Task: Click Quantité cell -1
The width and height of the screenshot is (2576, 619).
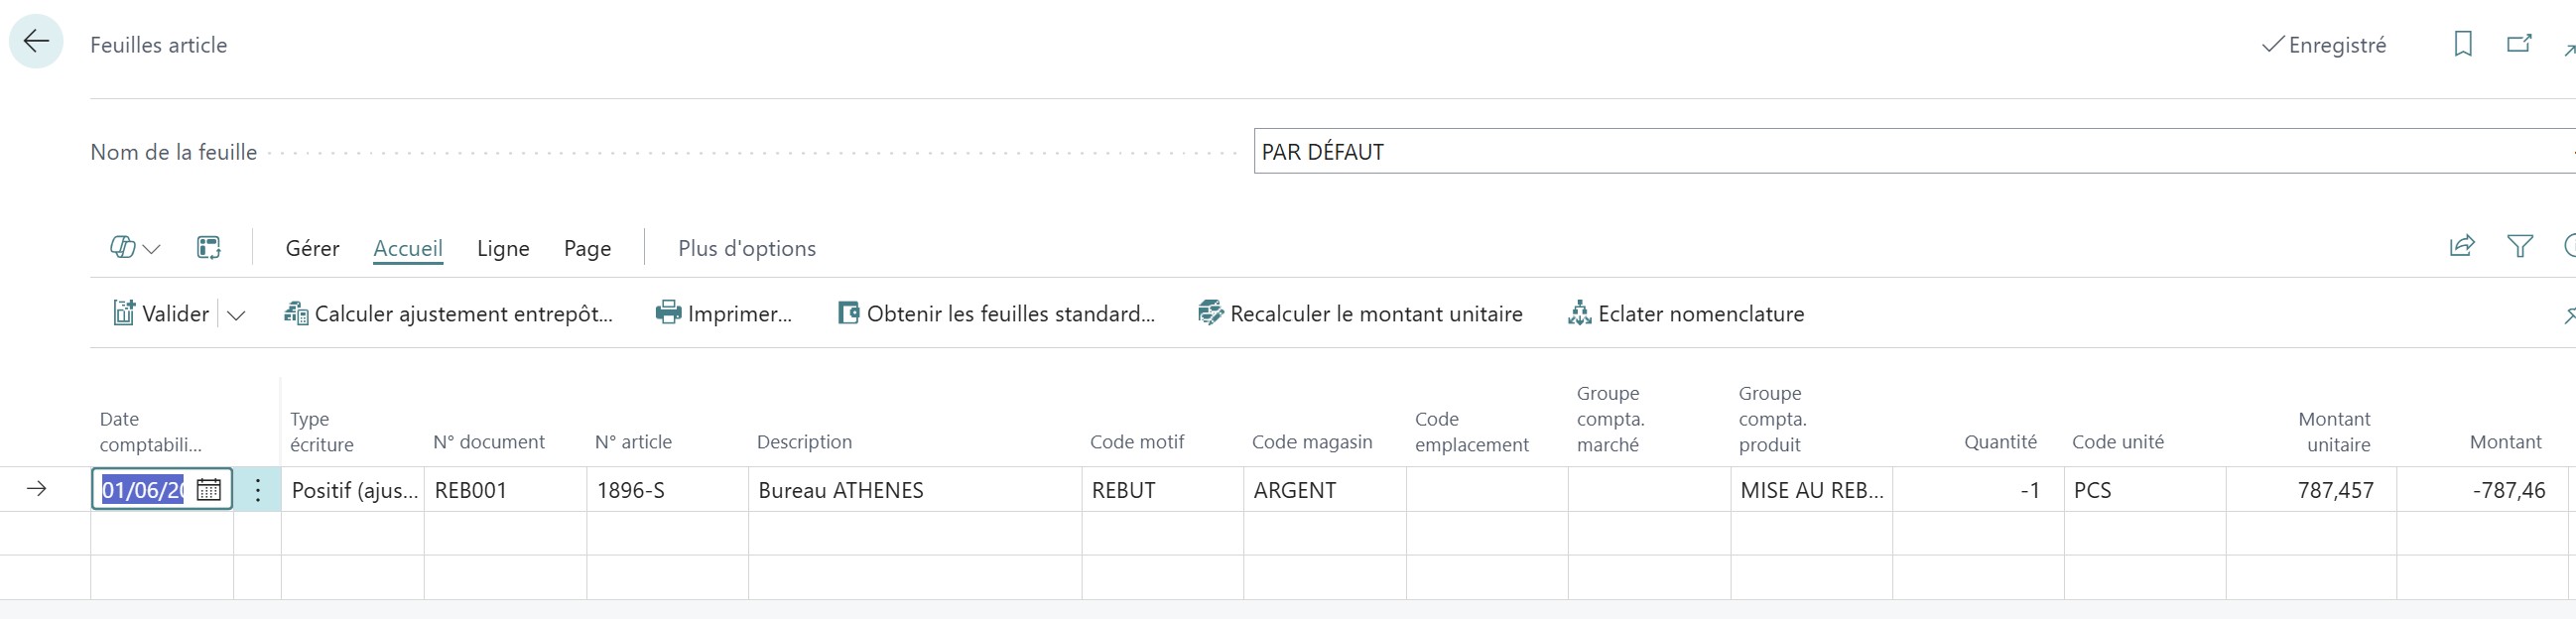Action: (x=1978, y=490)
